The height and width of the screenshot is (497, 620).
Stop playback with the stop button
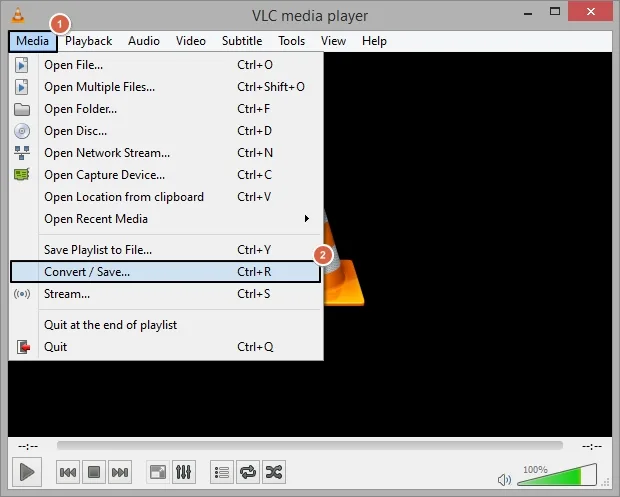click(x=94, y=472)
